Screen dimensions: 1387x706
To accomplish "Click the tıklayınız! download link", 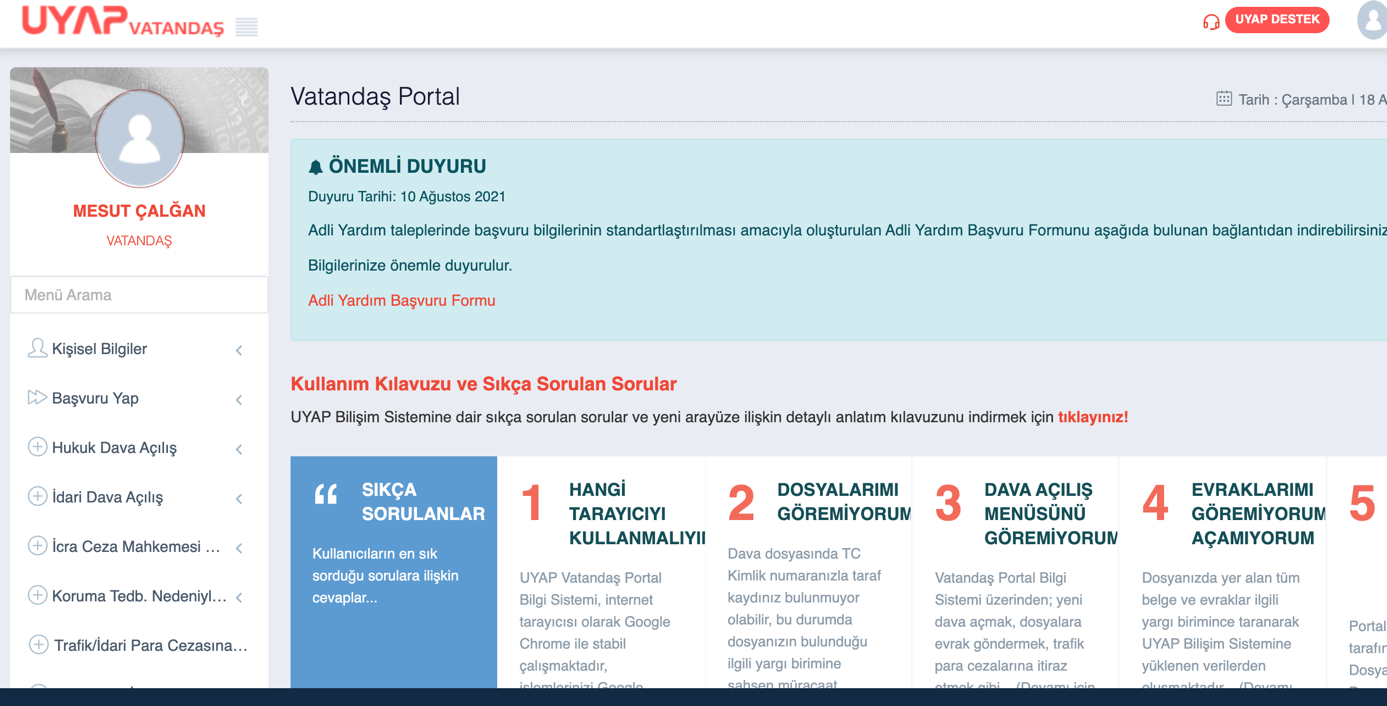I will point(1093,417).
